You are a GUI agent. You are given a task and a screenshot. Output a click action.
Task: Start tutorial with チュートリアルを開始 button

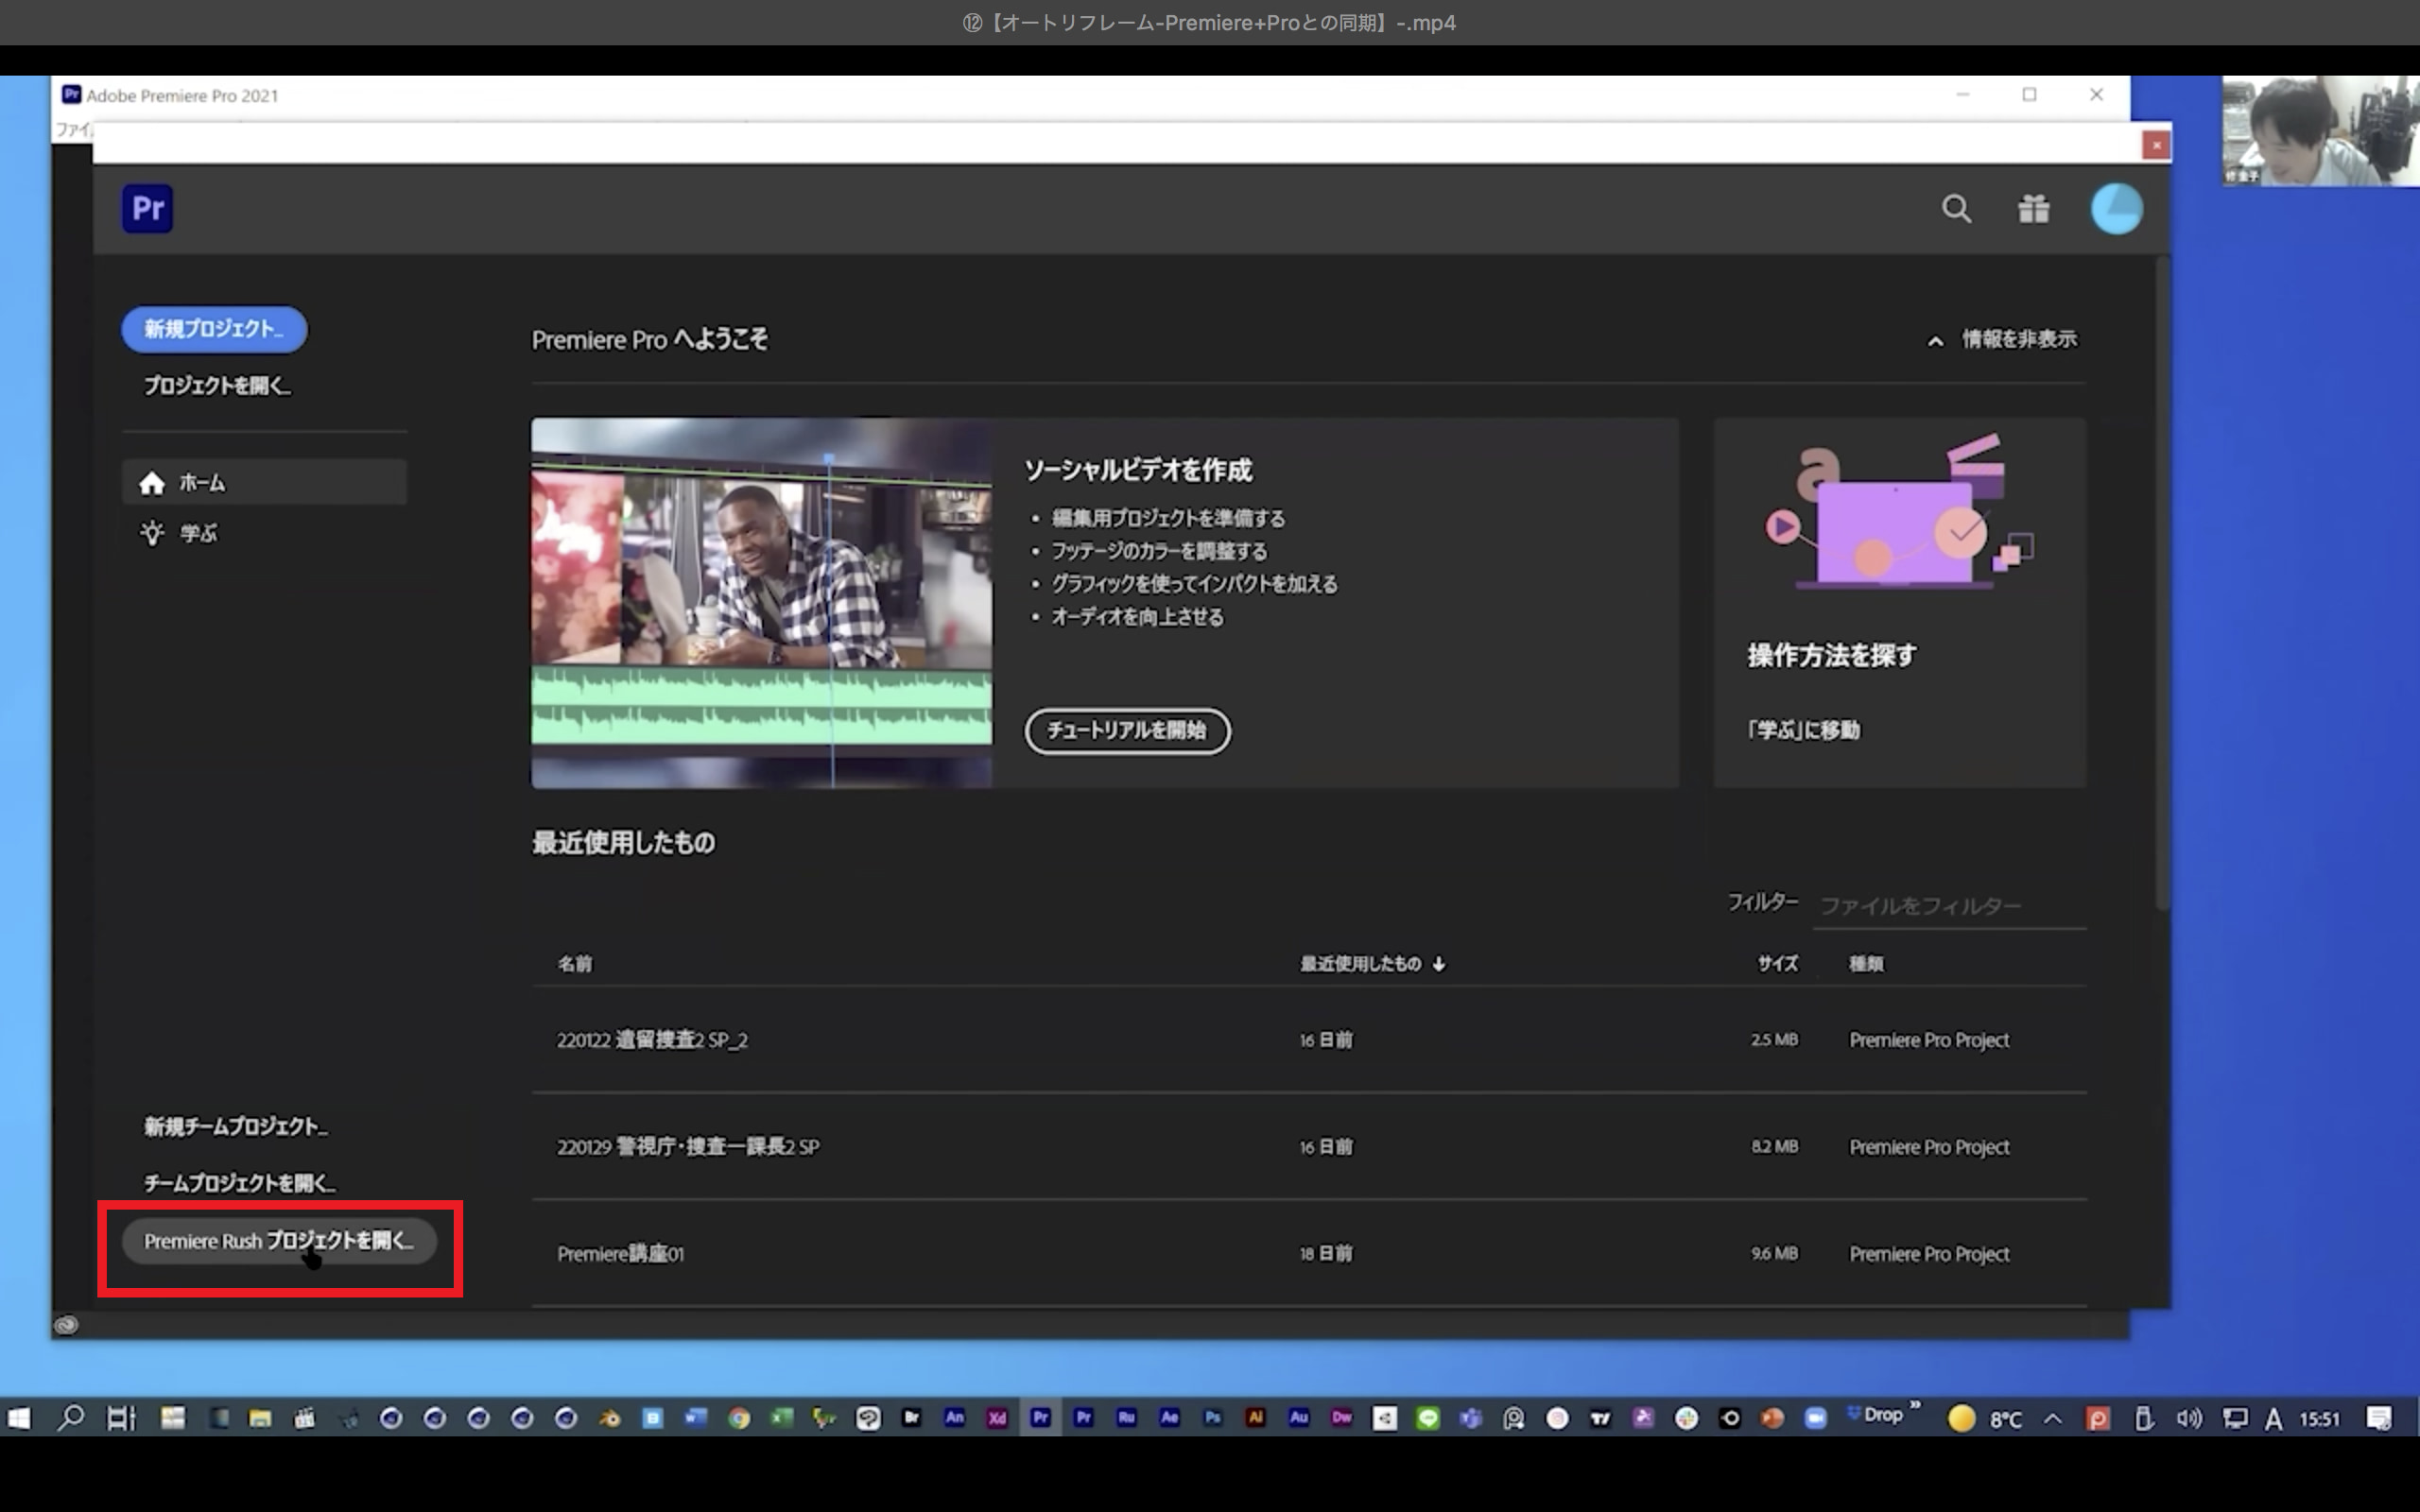[1127, 730]
